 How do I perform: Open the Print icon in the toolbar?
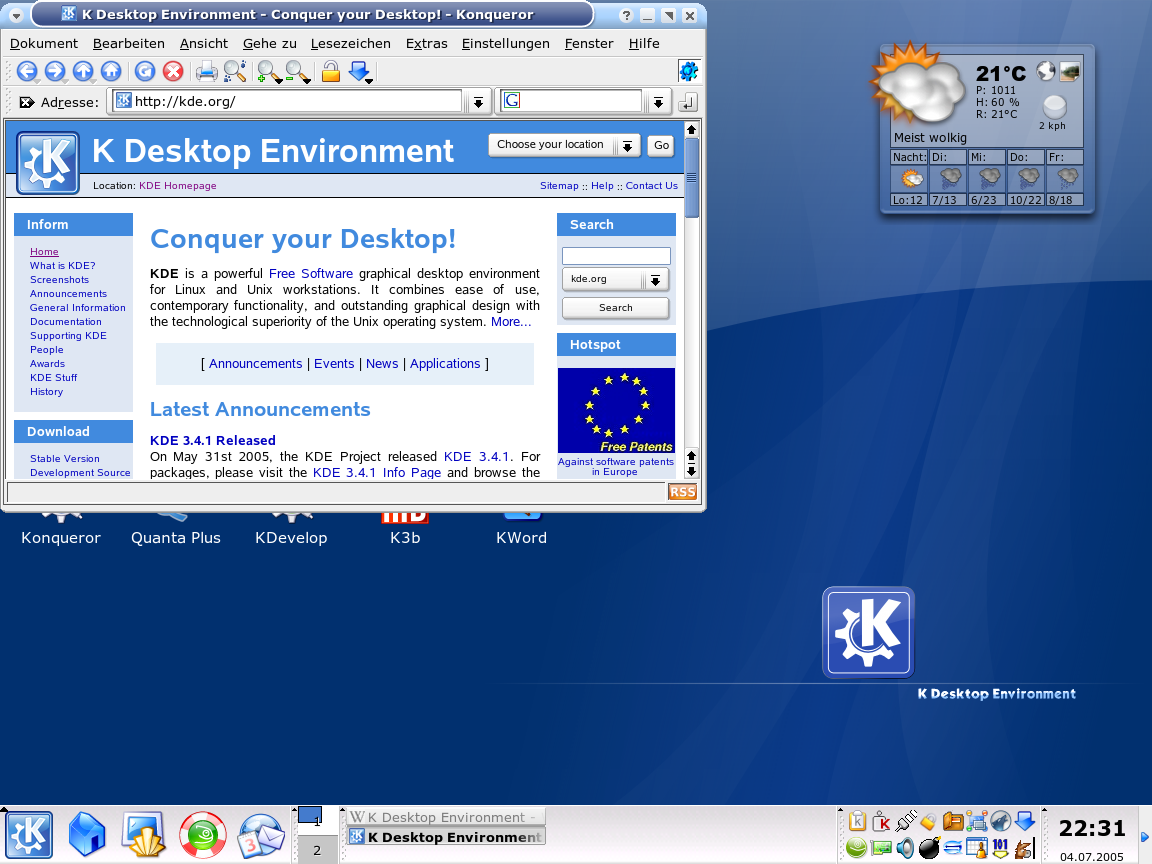[206, 71]
